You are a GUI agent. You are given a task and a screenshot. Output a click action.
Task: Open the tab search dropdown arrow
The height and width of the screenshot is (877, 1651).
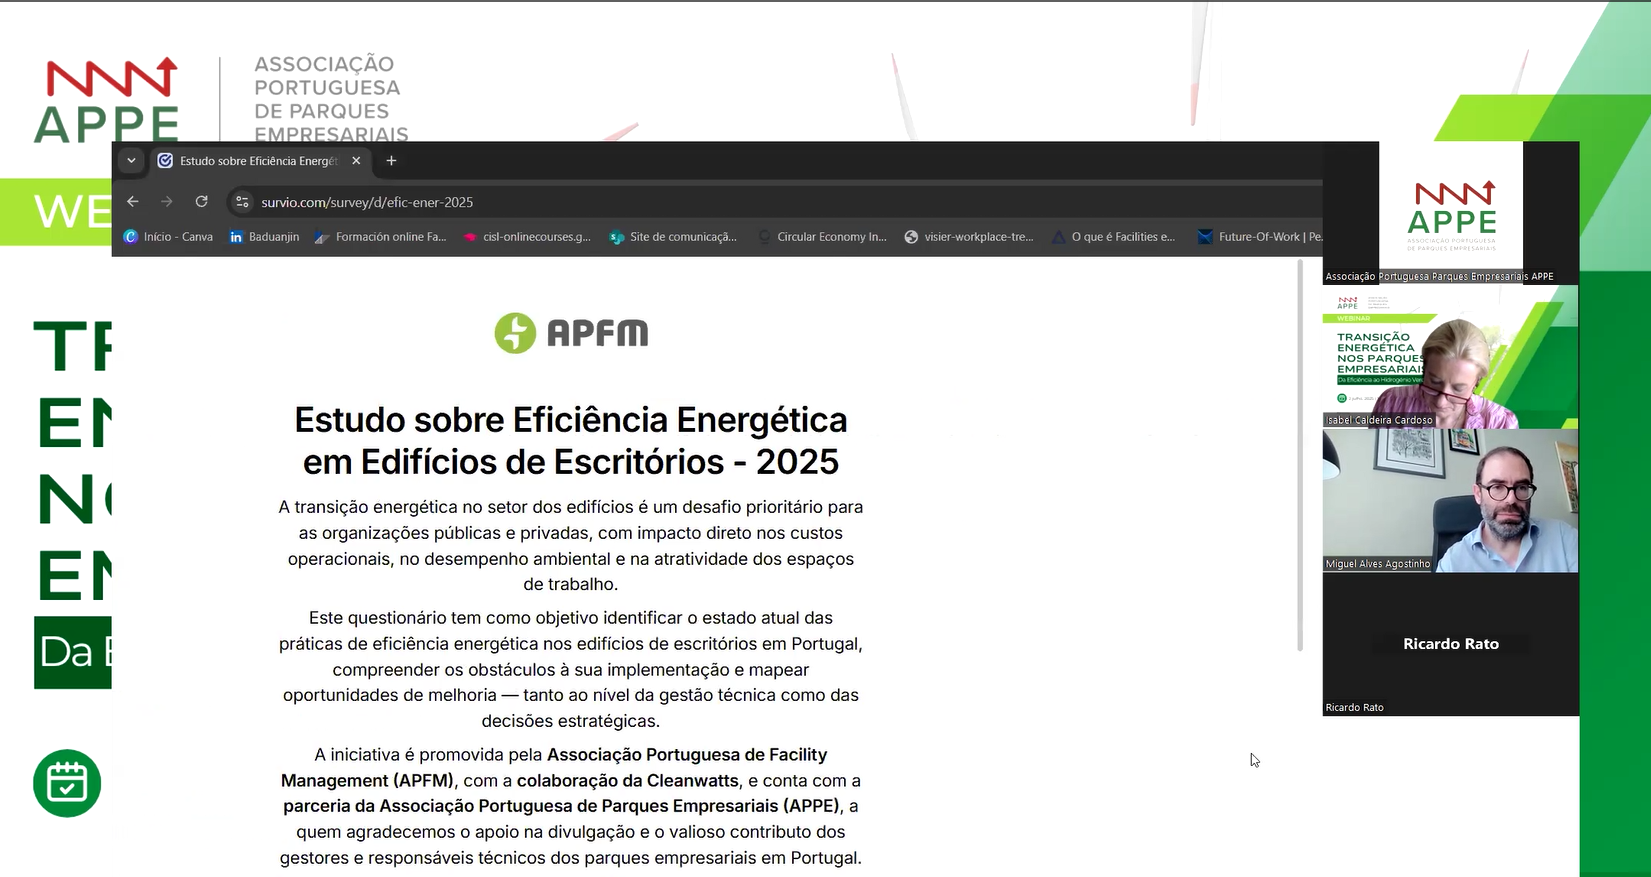[x=131, y=161]
